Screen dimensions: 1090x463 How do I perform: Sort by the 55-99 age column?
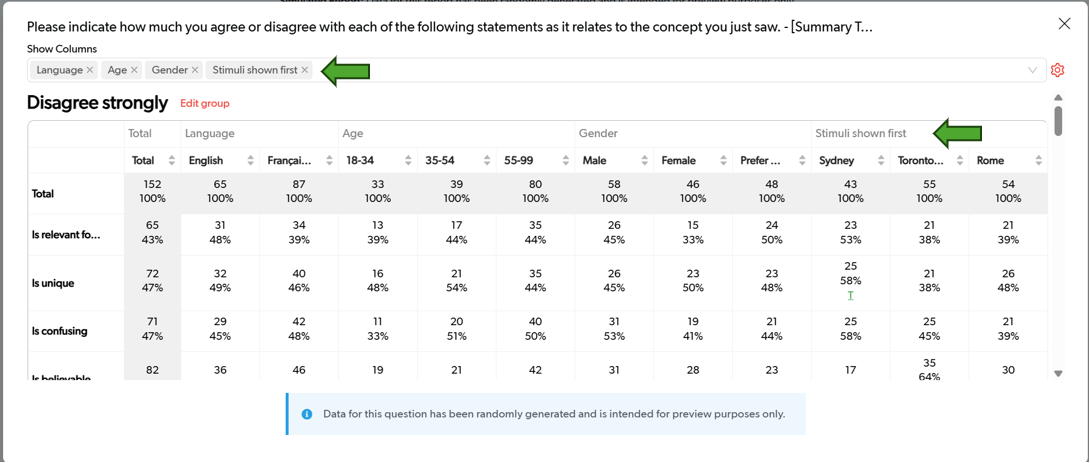coord(566,161)
